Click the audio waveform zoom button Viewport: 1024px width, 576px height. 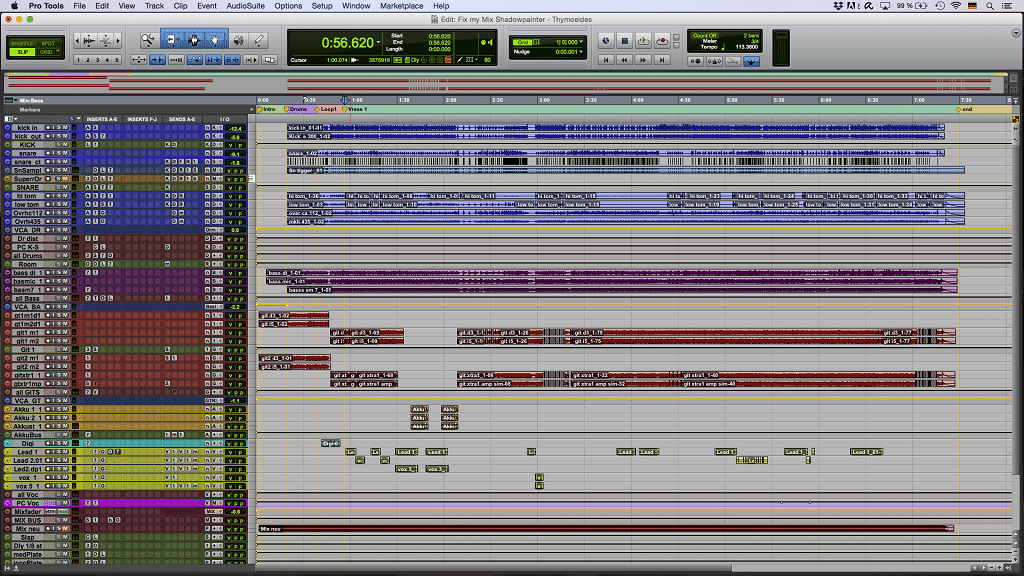click(x=89, y=40)
